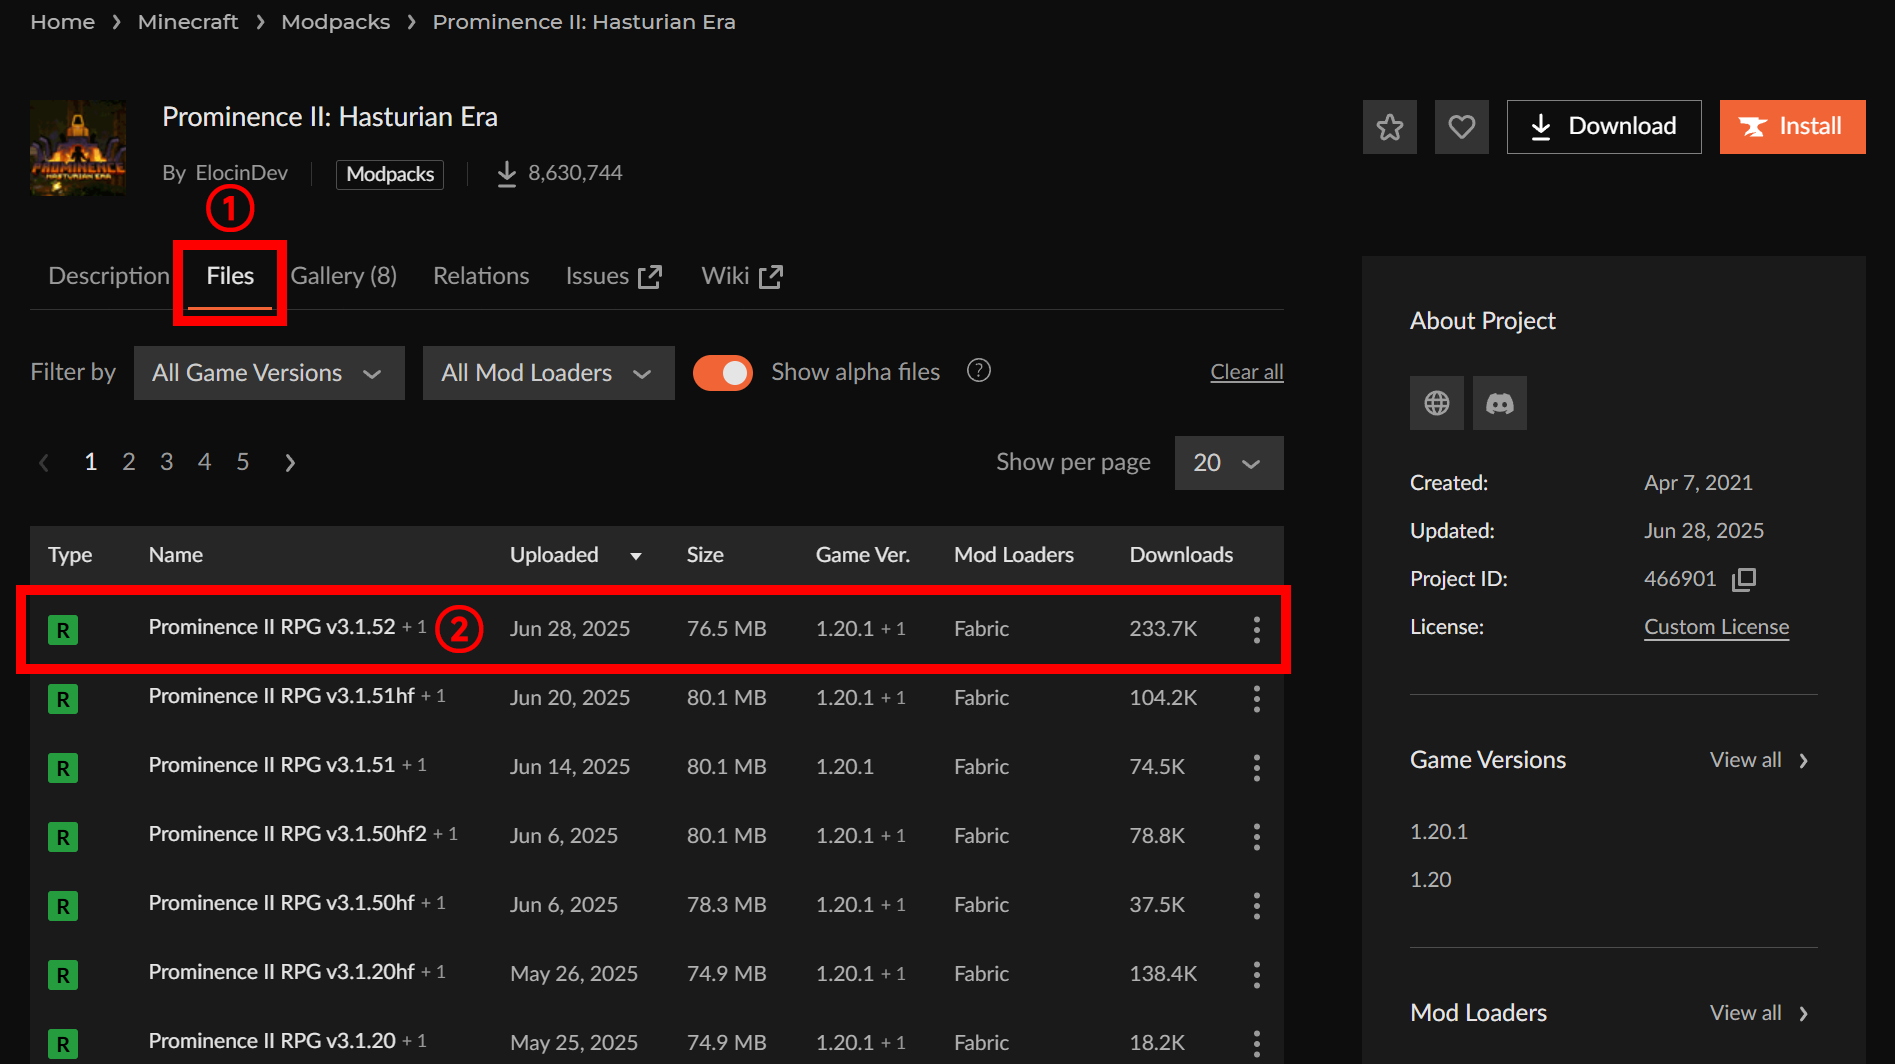Click the heart follow icon
Viewport: 1895px width, 1064px height.
click(1461, 127)
